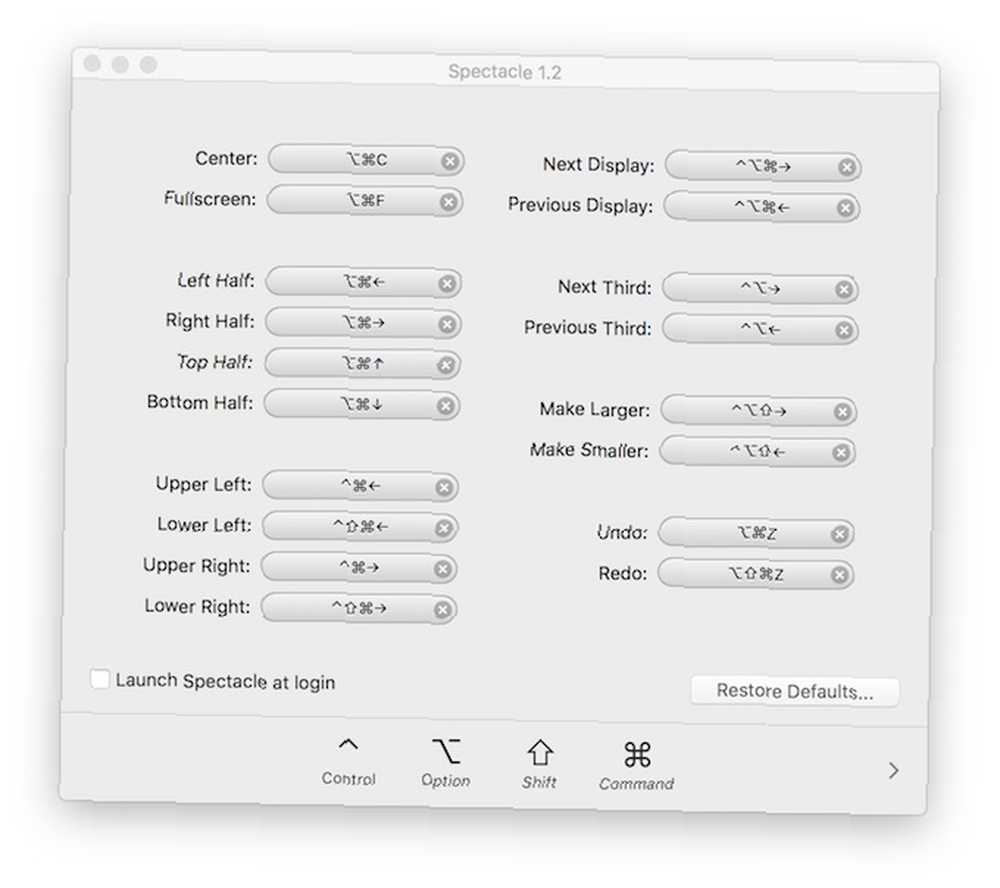Select the Upper Left shortcut field
The width and height of the screenshot is (1000, 888).
coord(360,486)
